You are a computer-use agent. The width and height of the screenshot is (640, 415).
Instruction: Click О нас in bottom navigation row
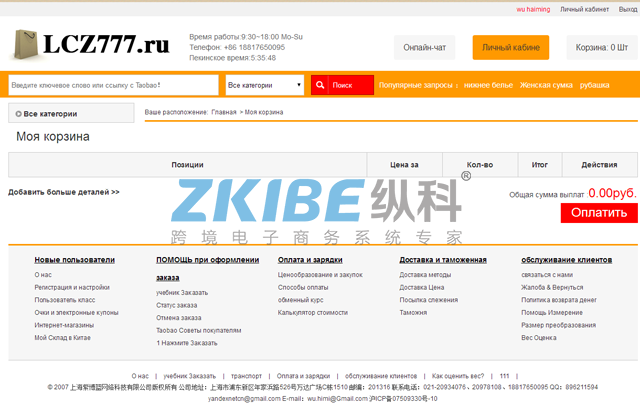(x=140, y=376)
